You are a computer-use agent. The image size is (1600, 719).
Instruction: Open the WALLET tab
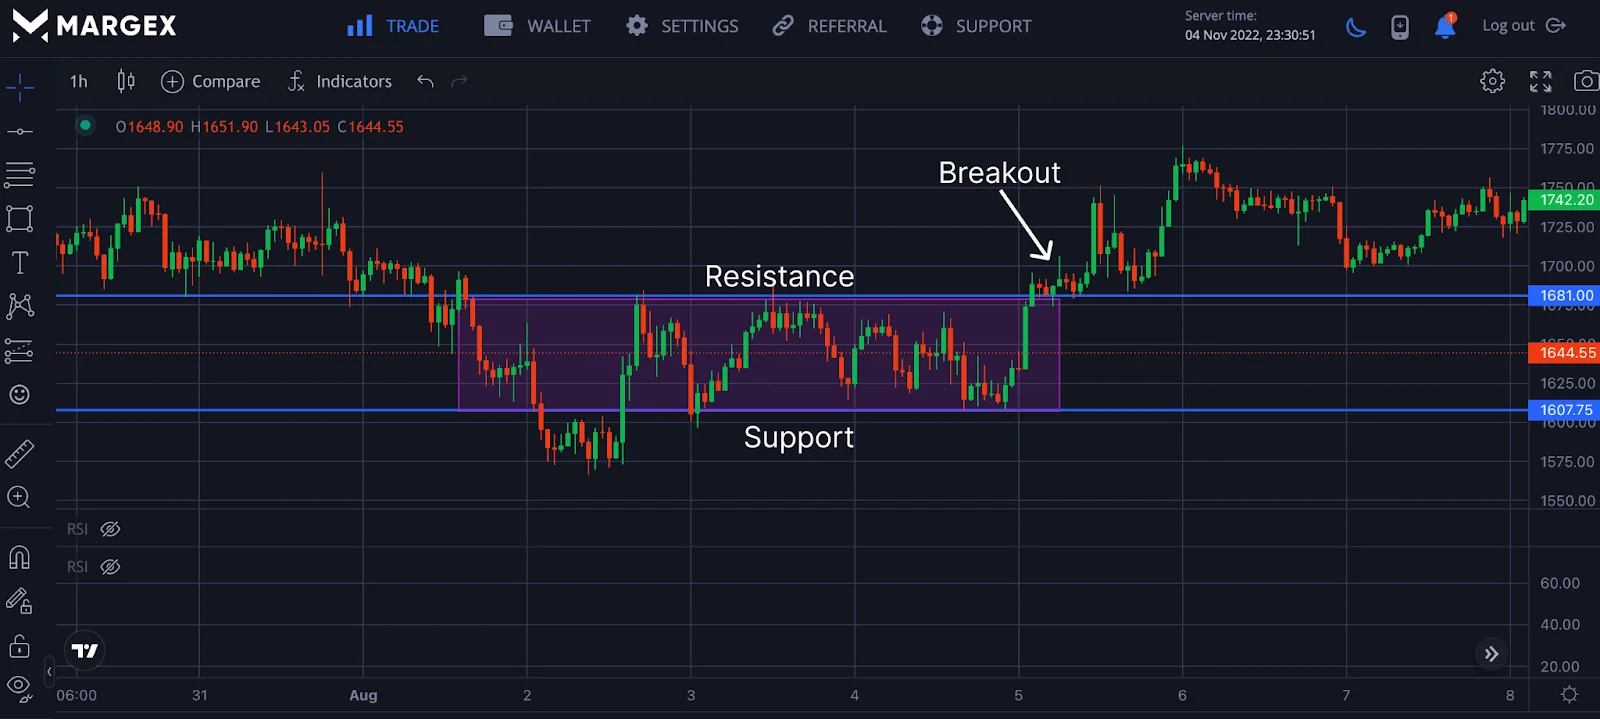point(538,26)
